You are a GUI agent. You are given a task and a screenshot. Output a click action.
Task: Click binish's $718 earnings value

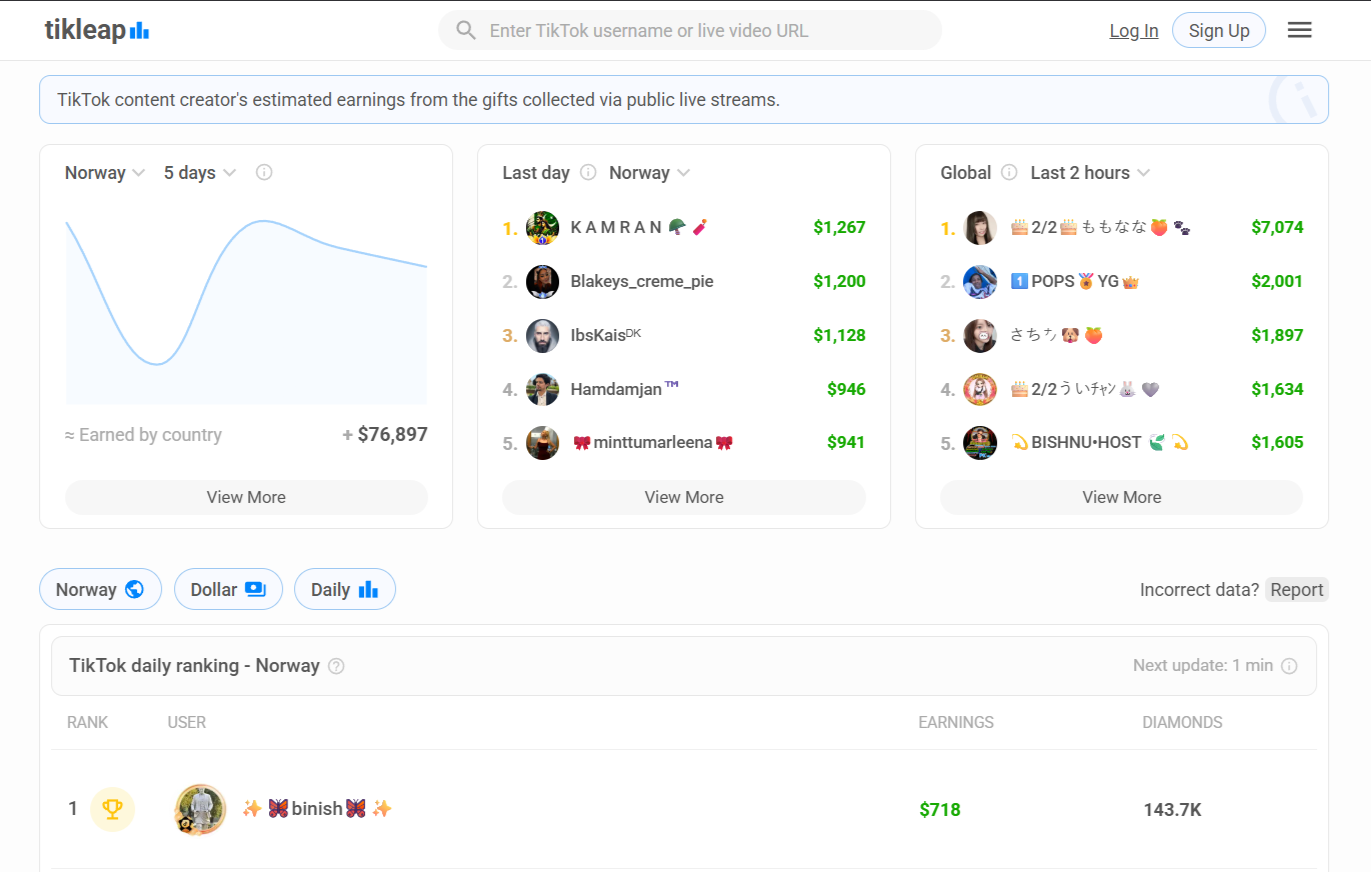click(x=940, y=810)
